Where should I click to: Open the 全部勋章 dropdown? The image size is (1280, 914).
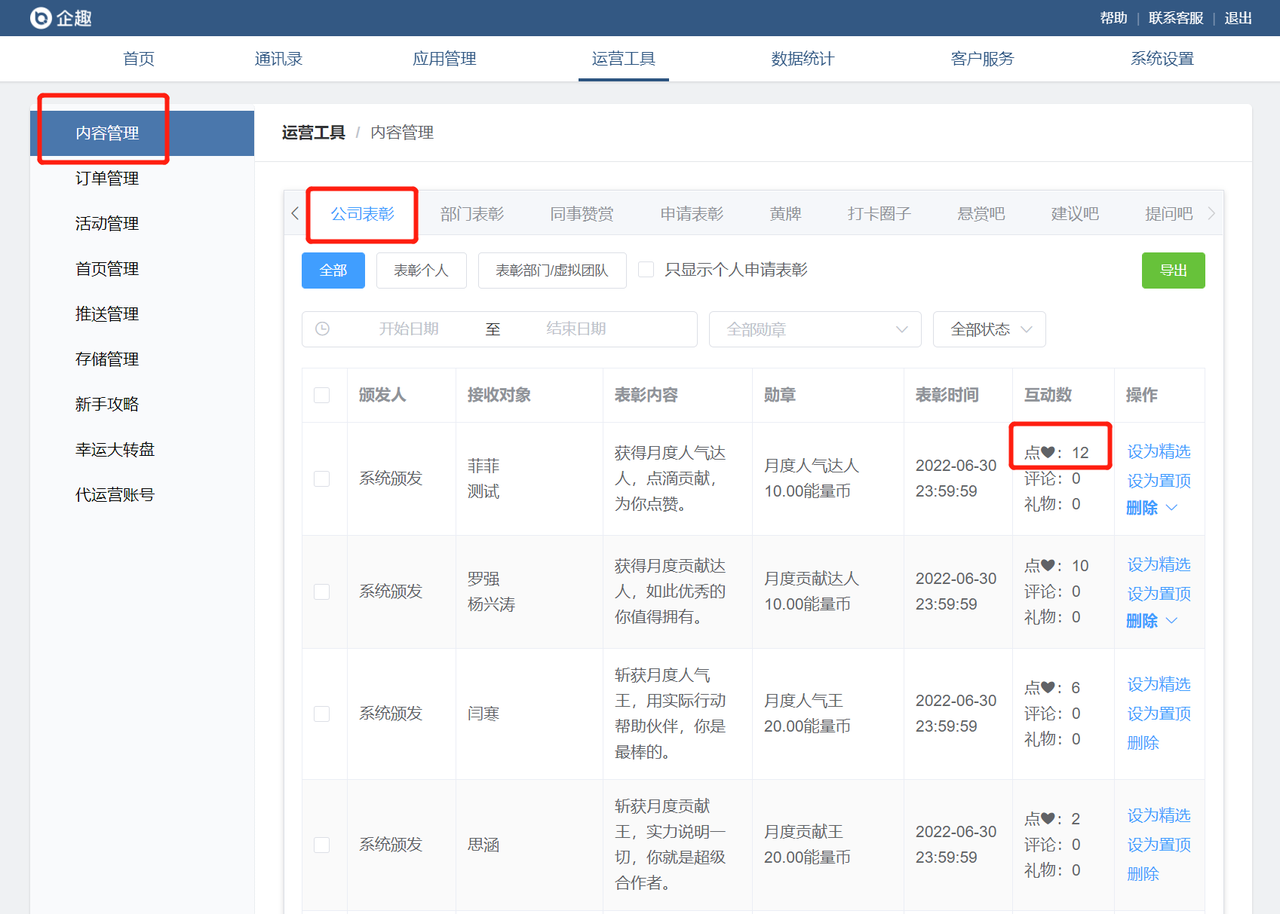[x=815, y=329]
